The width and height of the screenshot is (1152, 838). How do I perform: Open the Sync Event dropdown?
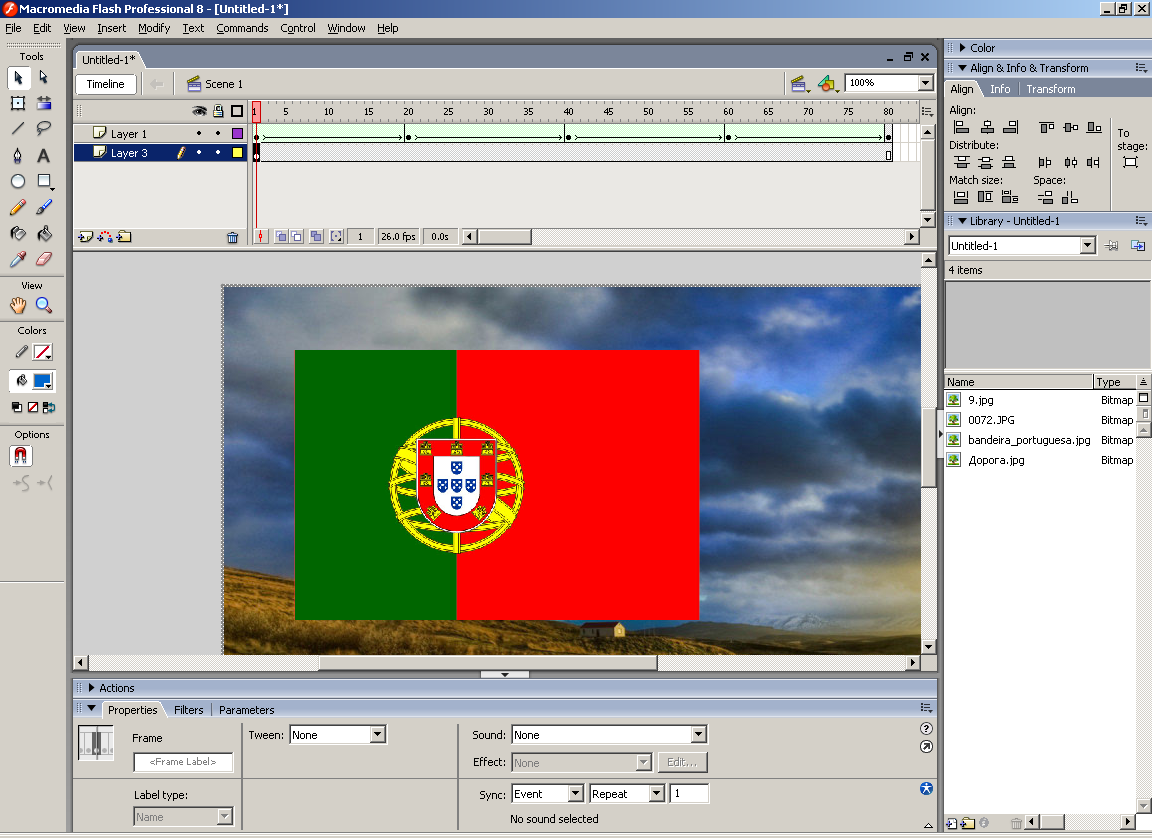(x=576, y=794)
